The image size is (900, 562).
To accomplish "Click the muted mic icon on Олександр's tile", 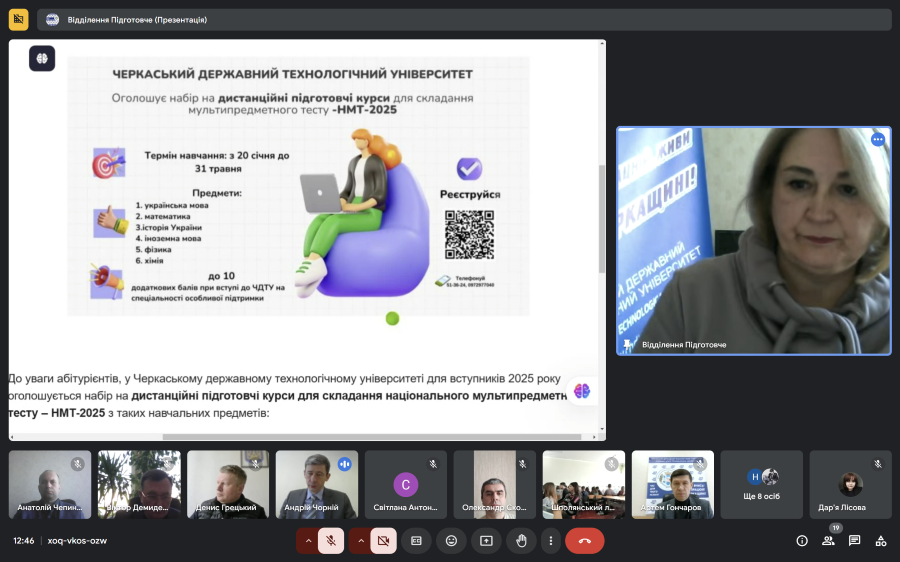I will 522,464.
